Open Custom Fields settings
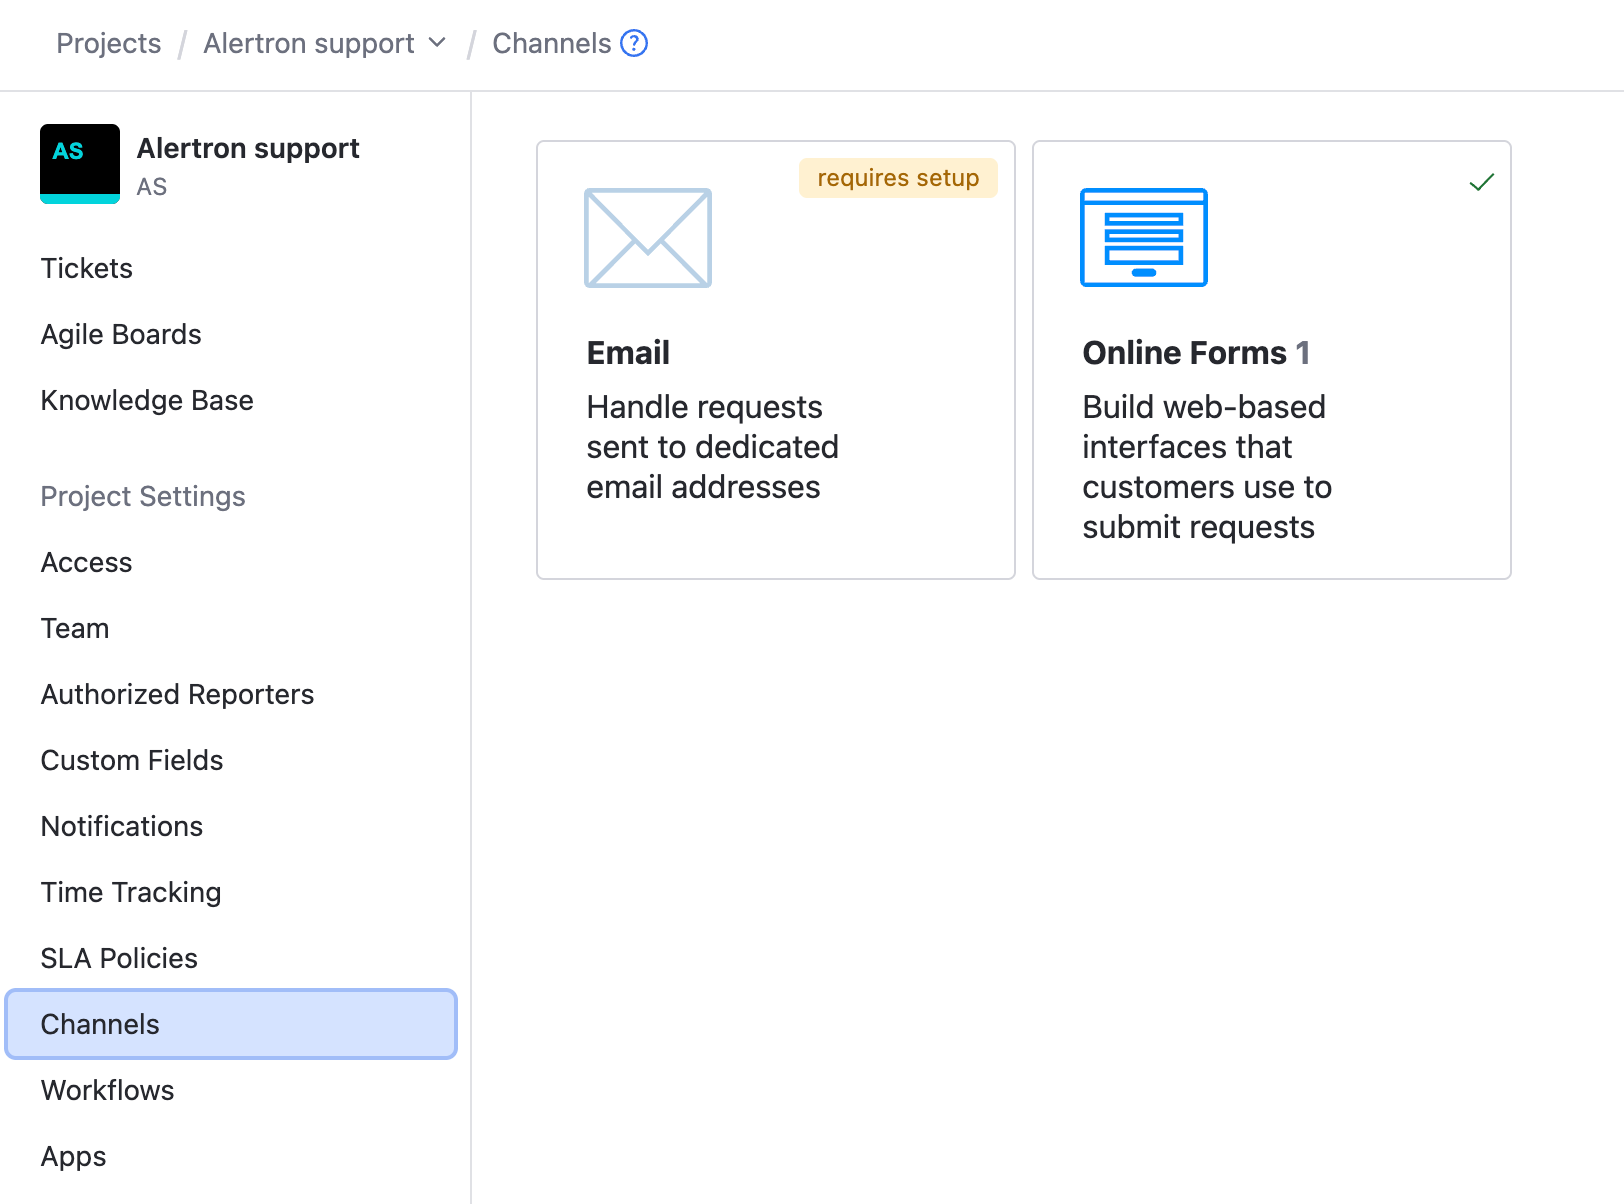Image resolution: width=1624 pixels, height=1204 pixels. tap(131, 760)
